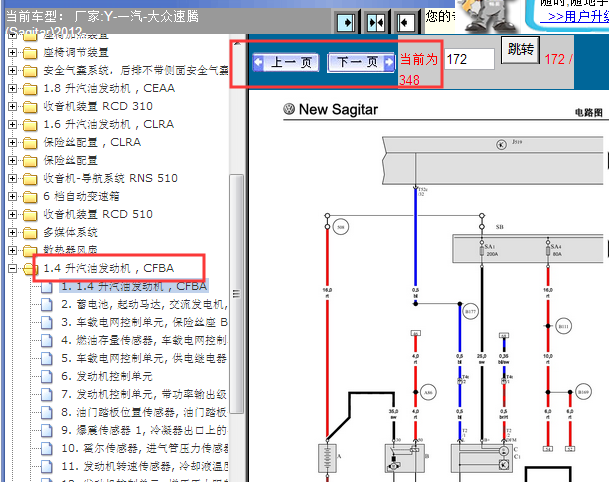Select the 保险丝配置 folder icon without CLRA
609x482 pixels.
click(30, 161)
